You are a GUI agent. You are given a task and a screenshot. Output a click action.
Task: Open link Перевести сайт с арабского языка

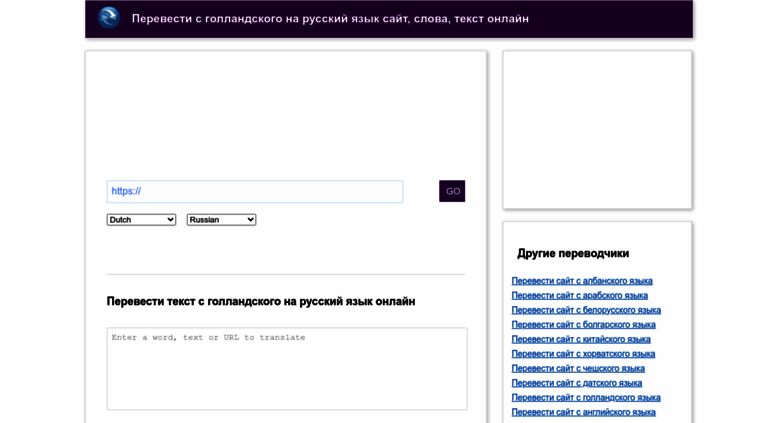579,296
